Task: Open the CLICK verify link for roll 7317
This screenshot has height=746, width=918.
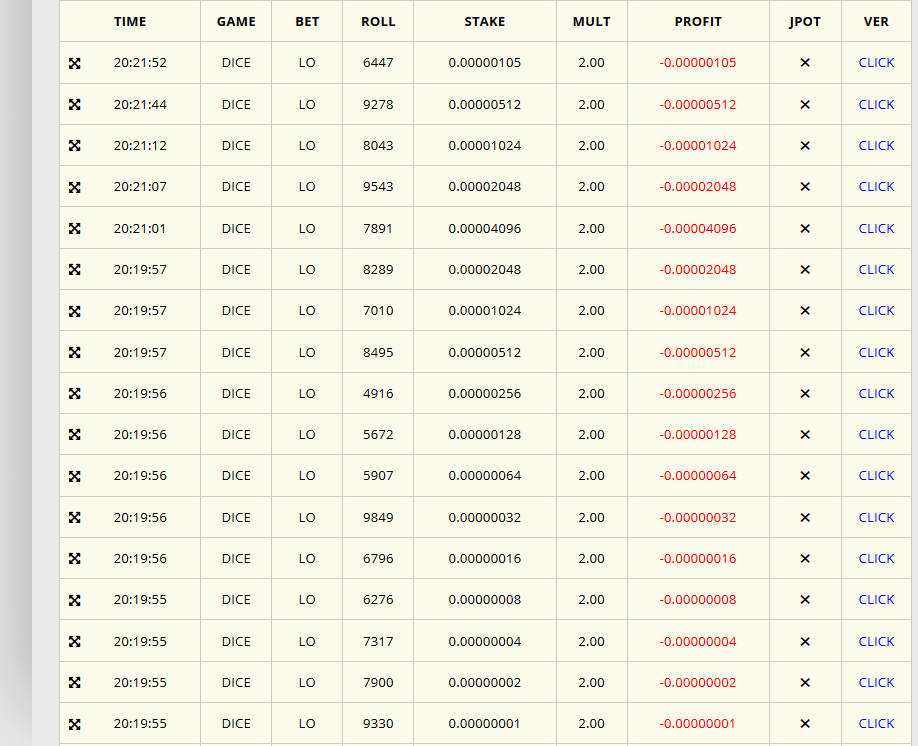Action: pos(876,642)
